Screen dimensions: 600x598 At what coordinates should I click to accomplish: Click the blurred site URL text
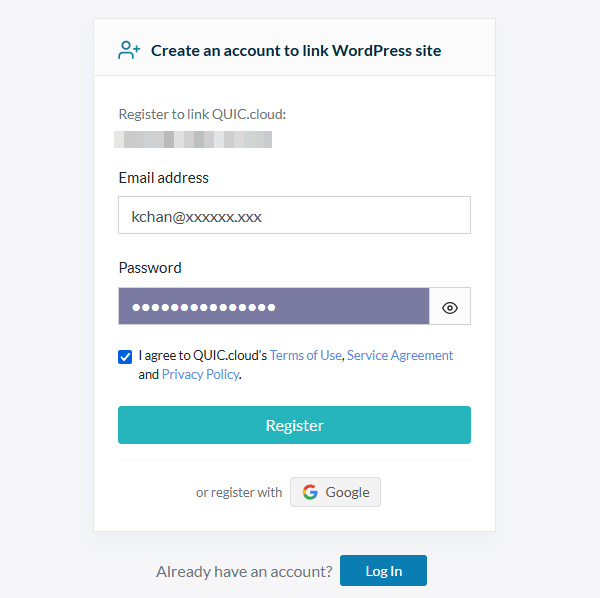(x=194, y=139)
